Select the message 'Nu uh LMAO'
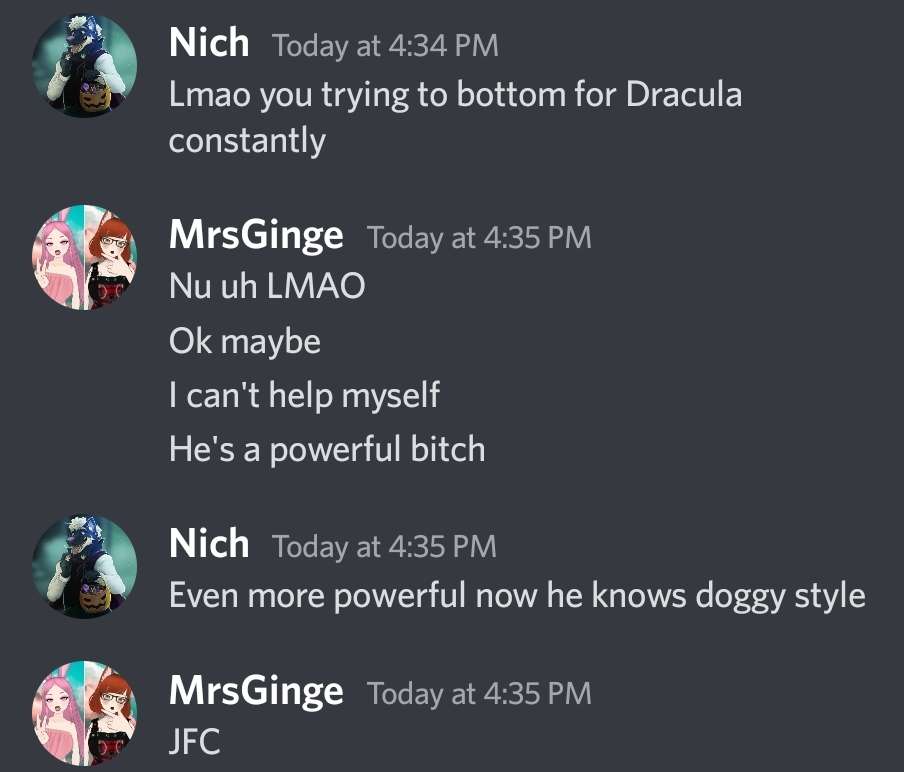The width and height of the screenshot is (904, 772). point(267,285)
